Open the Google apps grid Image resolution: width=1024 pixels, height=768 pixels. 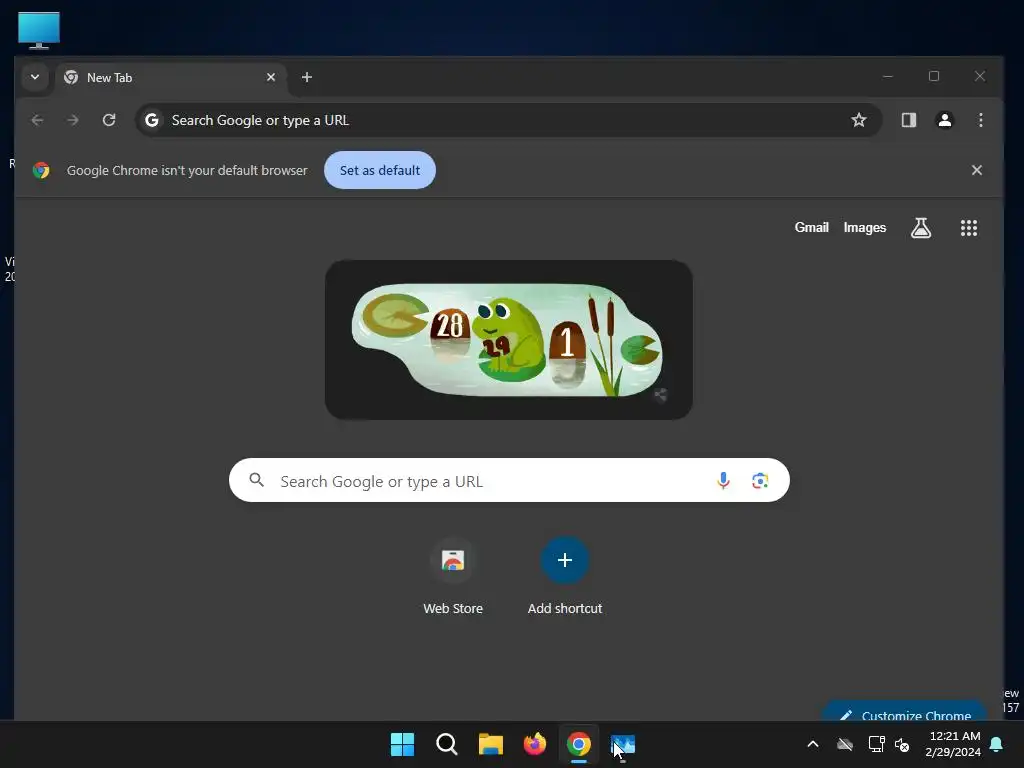pyautogui.click(x=969, y=228)
